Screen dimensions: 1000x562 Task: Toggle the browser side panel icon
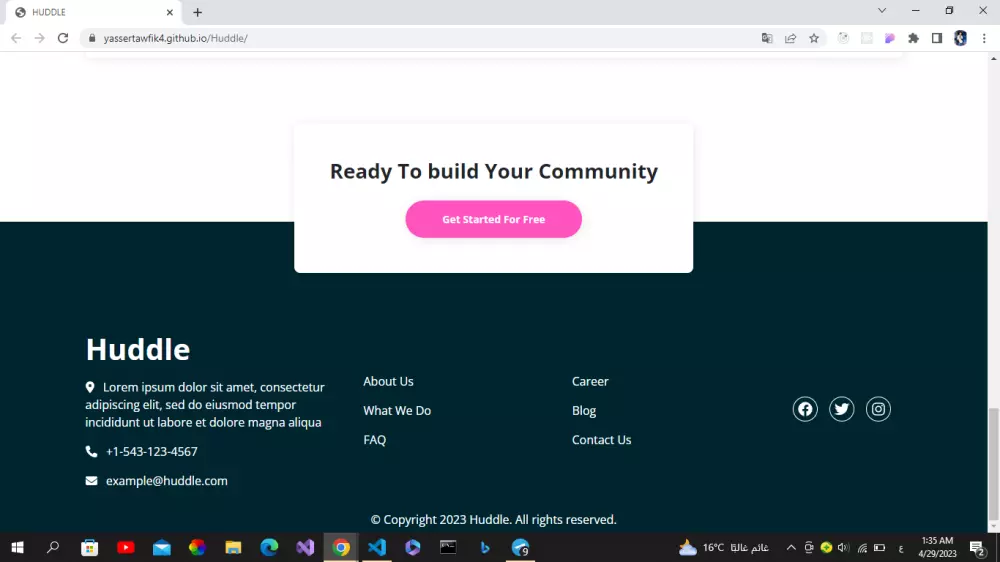(x=937, y=38)
